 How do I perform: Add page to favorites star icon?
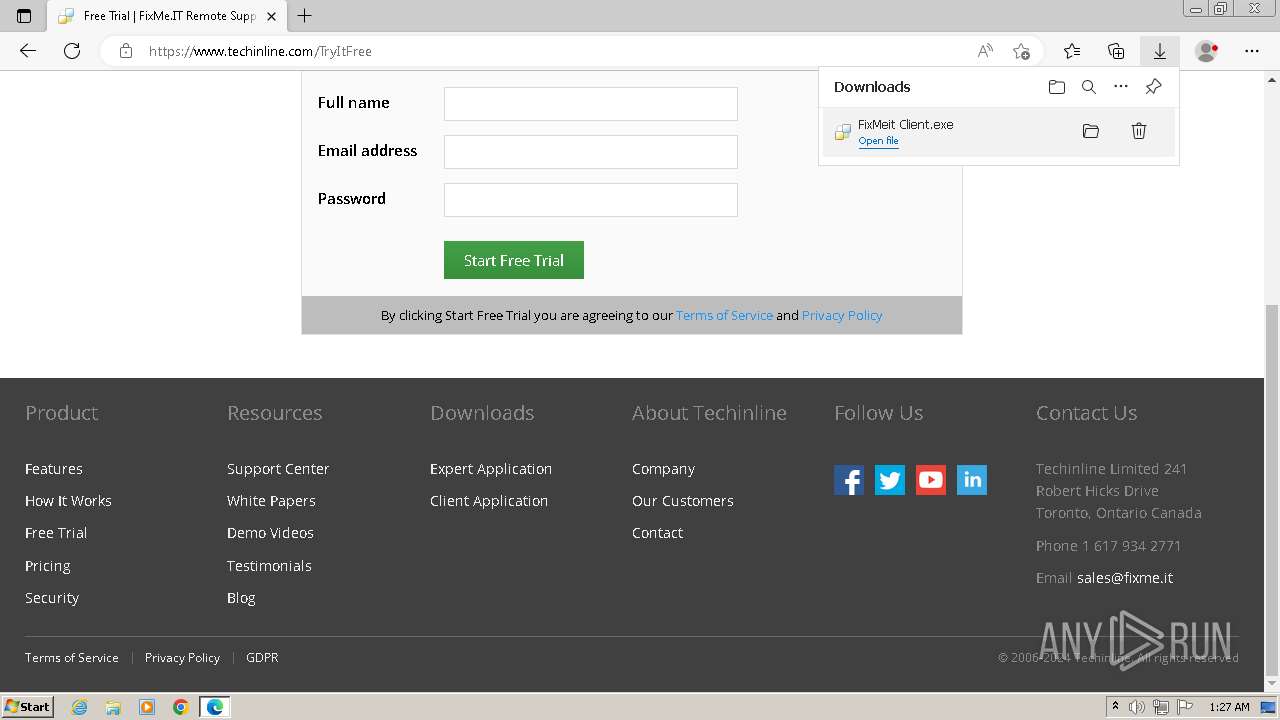coord(1021,51)
